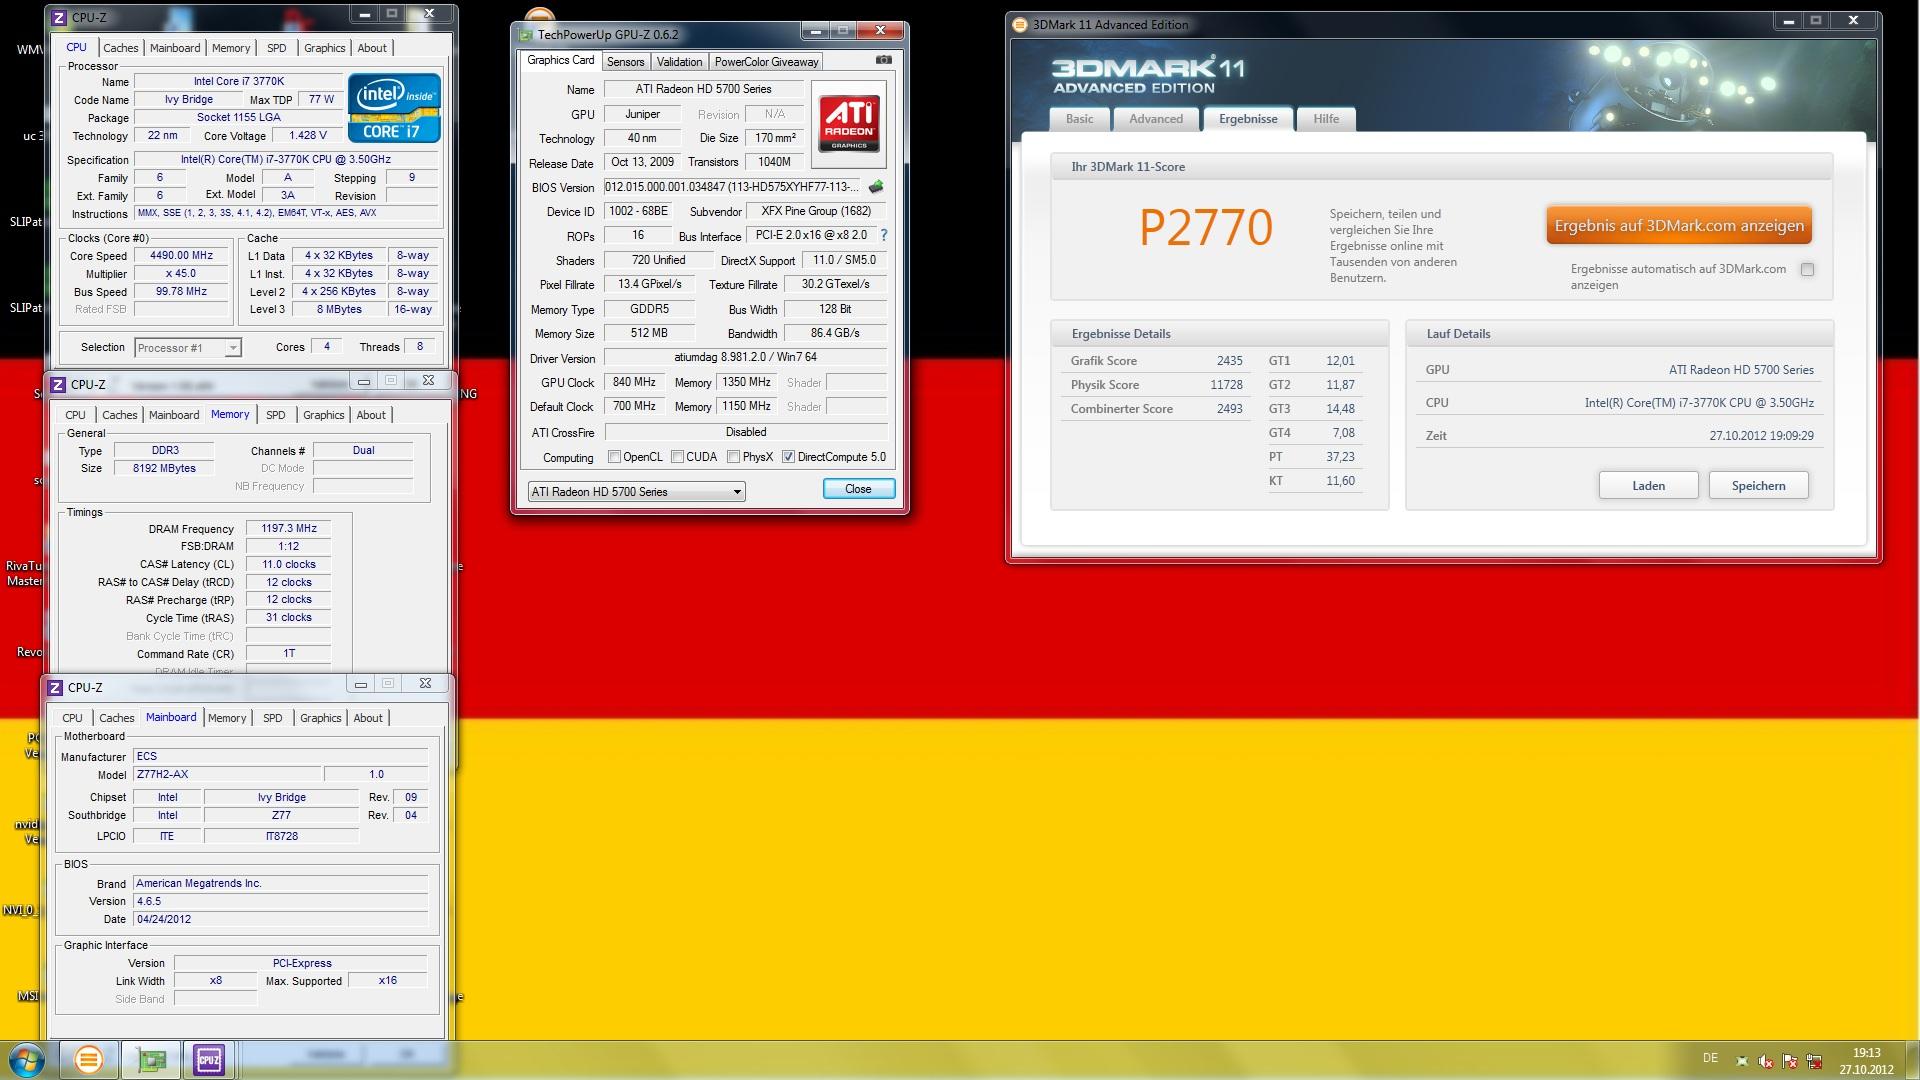1920x1080 pixels.
Task: Open the Hilfe tab in 3DMark 11
Action: [1326, 119]
